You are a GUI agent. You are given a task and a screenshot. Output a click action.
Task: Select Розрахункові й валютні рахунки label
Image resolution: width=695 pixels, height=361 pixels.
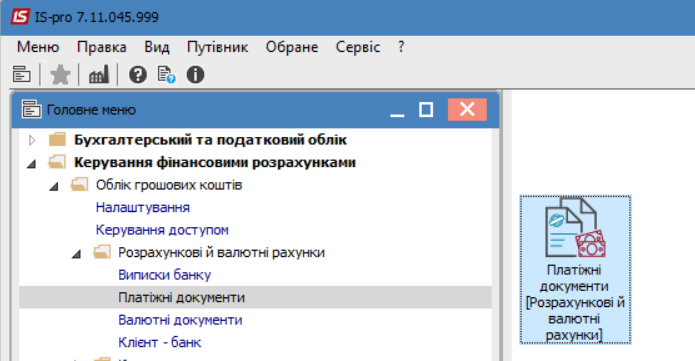(221, 252)
